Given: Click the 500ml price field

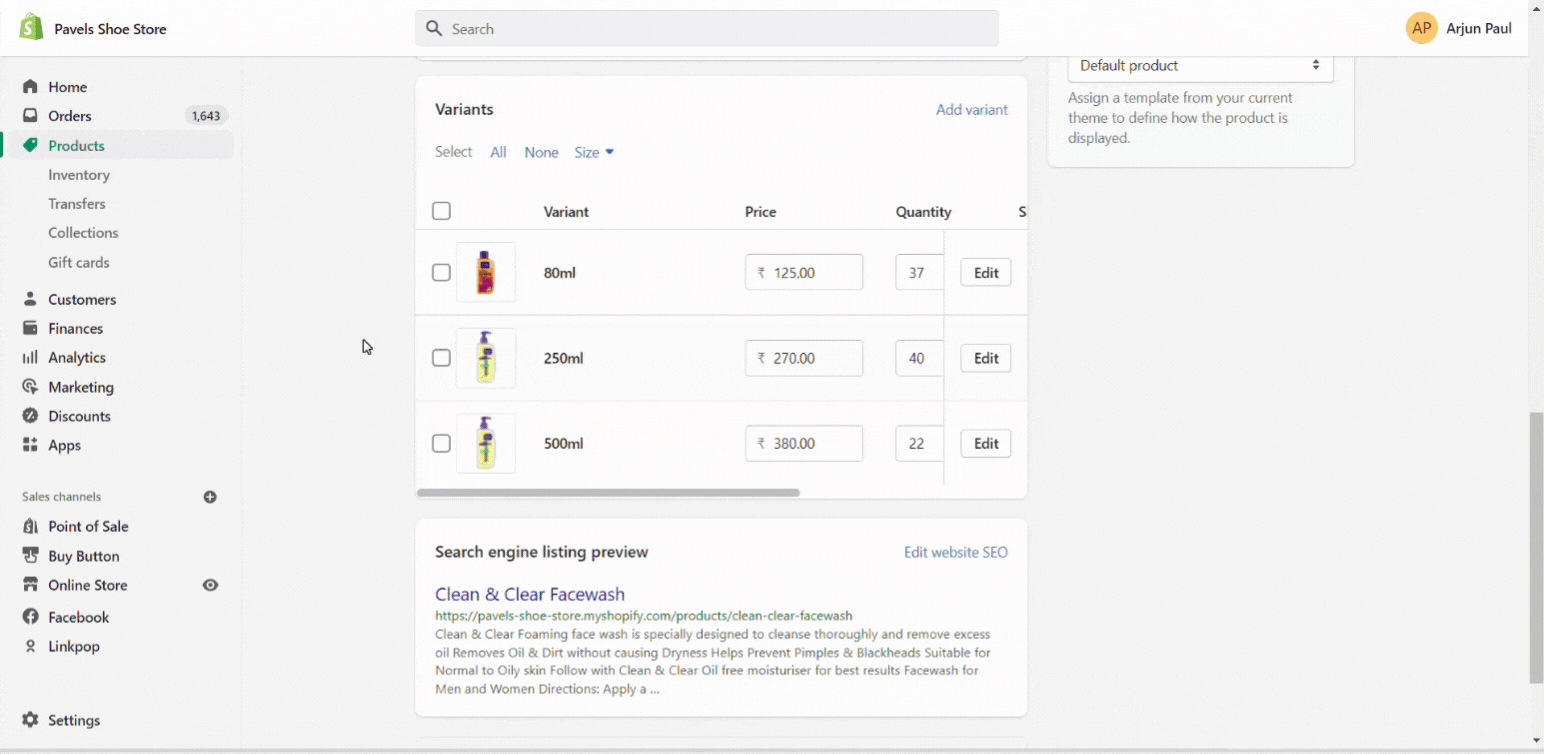Looking at the screenshot, I should (804, 443).
